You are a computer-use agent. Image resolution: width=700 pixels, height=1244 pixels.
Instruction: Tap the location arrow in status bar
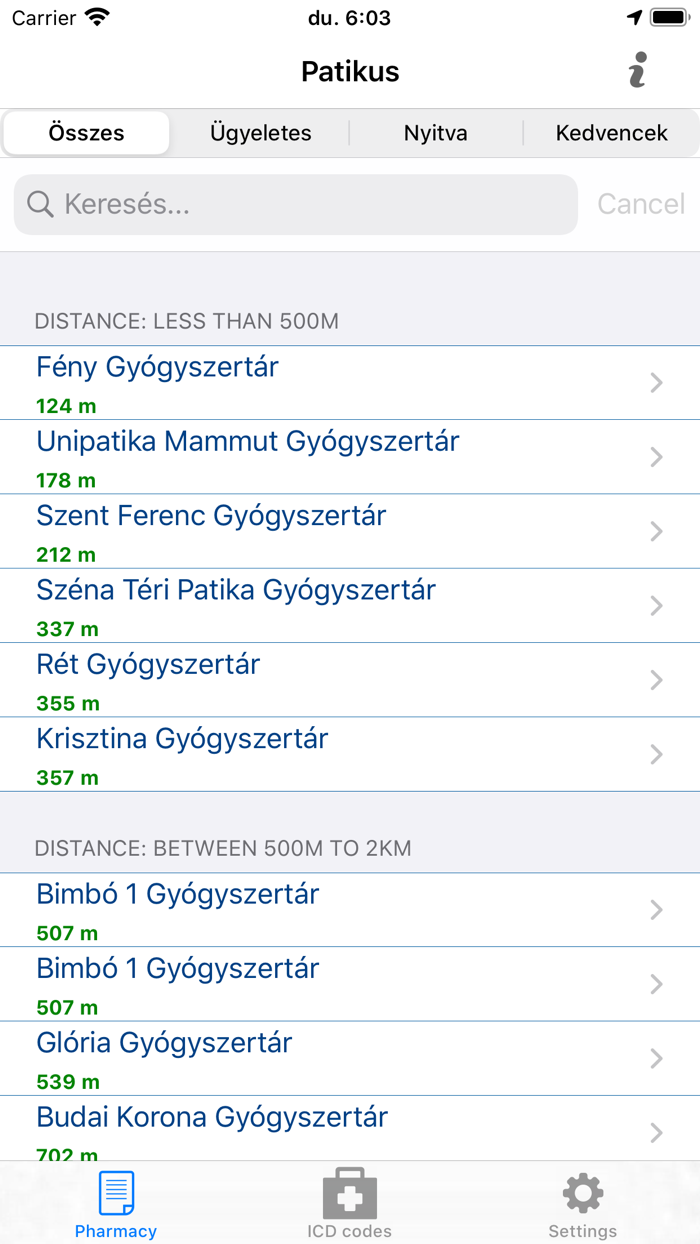(x=634, y=18)
